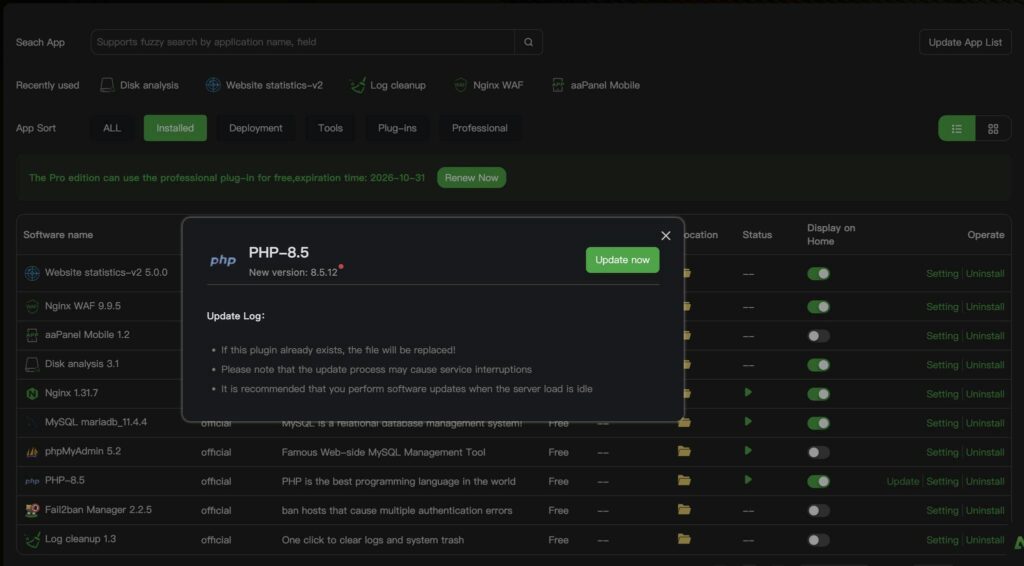The height and width of the screenshot is (566, 1024).
Task: Open Log cleanup from recently used
Action: (388, 85)
